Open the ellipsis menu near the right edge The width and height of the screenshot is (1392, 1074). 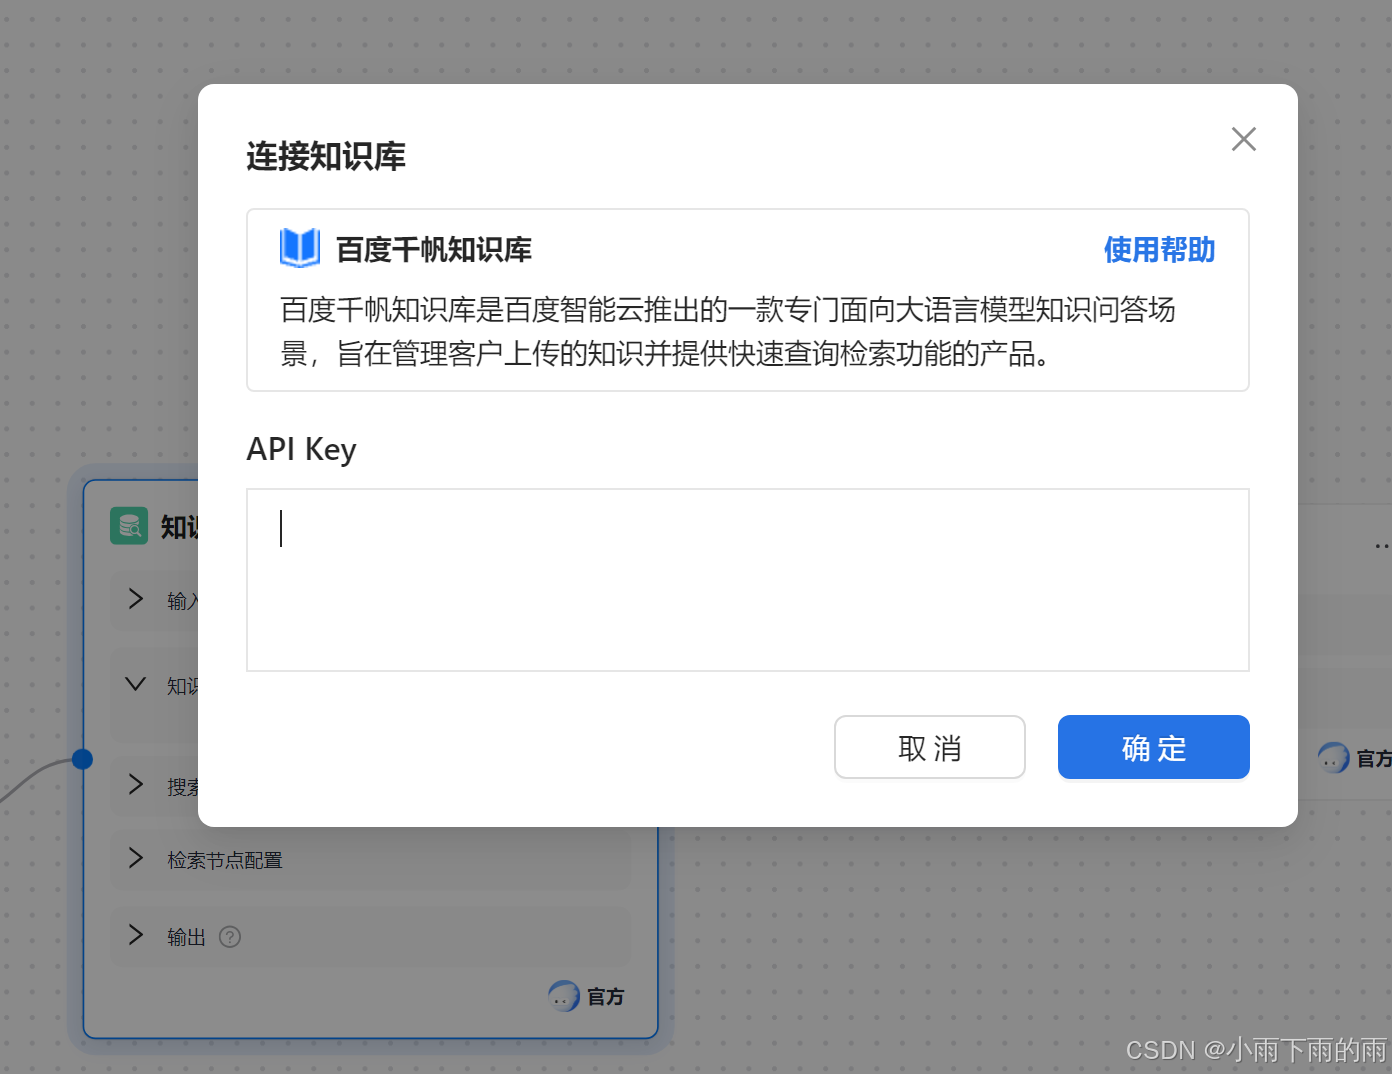tap(1383, 545)
